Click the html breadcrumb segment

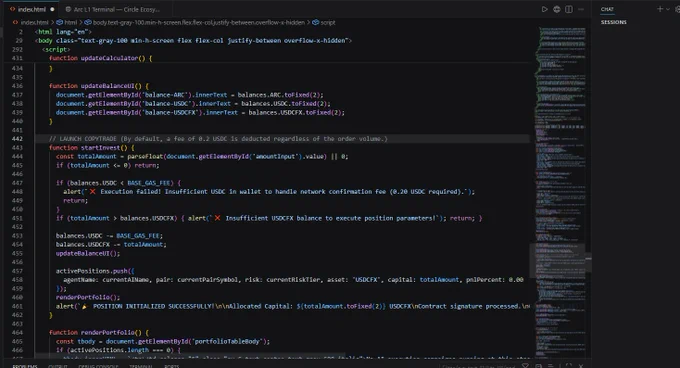click(x=70, y=23)
